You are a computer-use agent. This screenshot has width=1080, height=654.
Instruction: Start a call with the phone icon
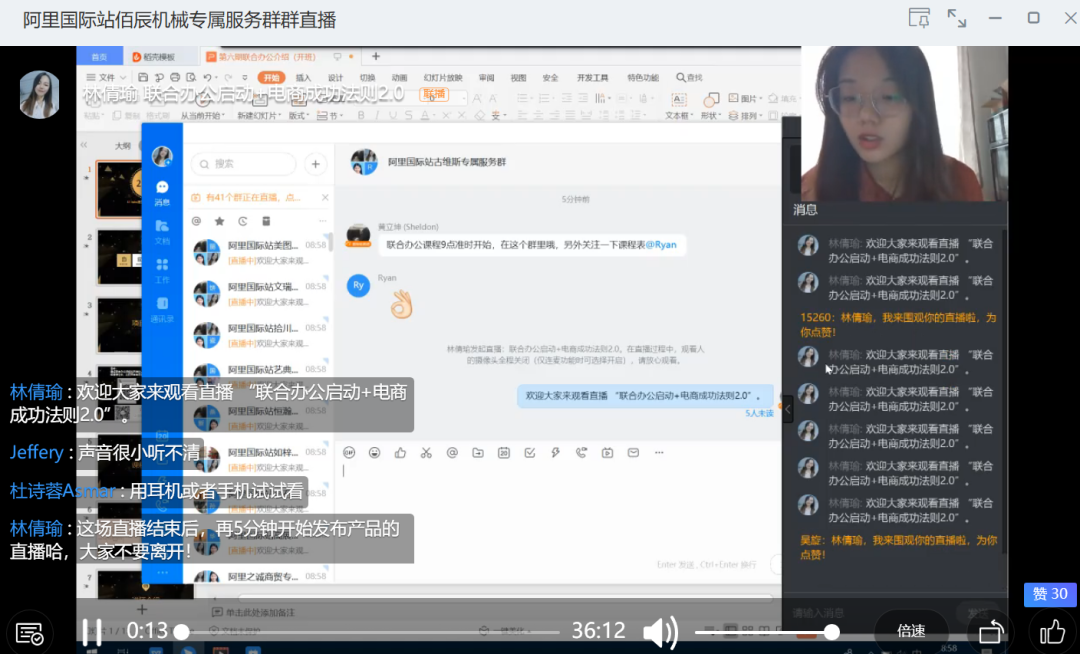click(581, 452)
